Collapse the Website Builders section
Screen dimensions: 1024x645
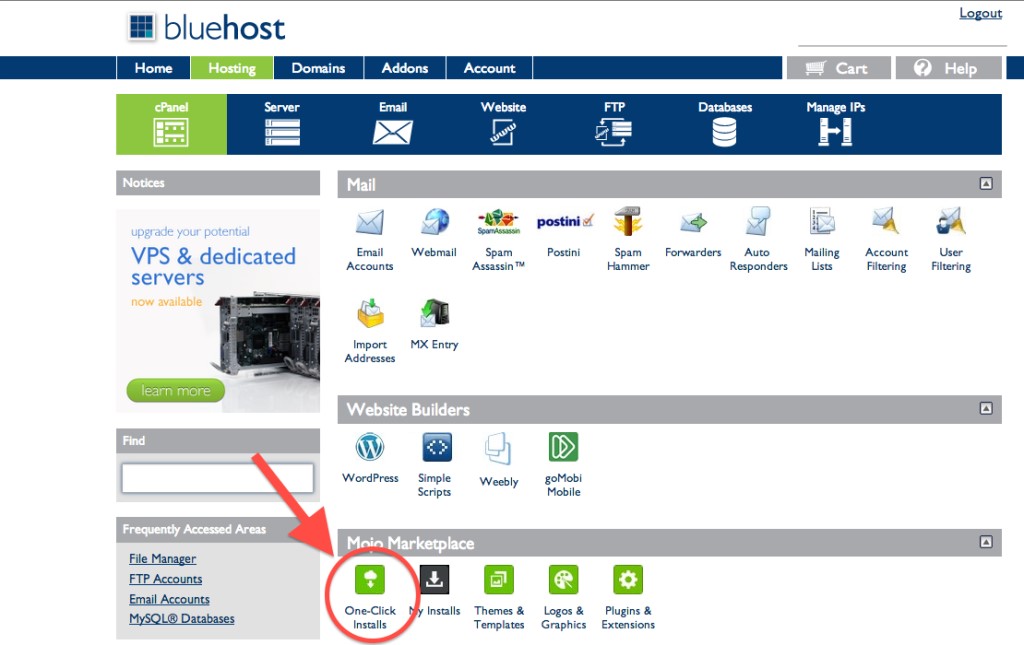coord(986,408)
